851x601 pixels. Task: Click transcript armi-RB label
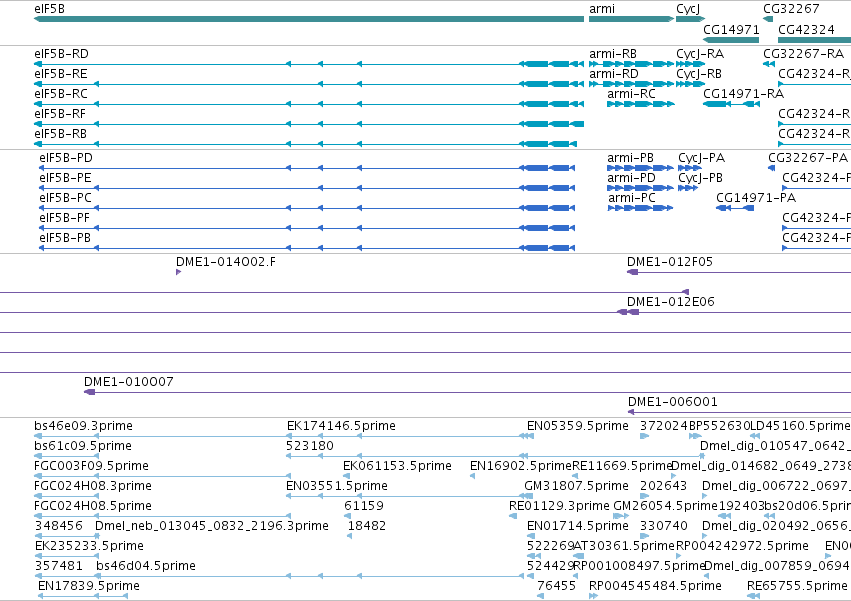point(613,54)
